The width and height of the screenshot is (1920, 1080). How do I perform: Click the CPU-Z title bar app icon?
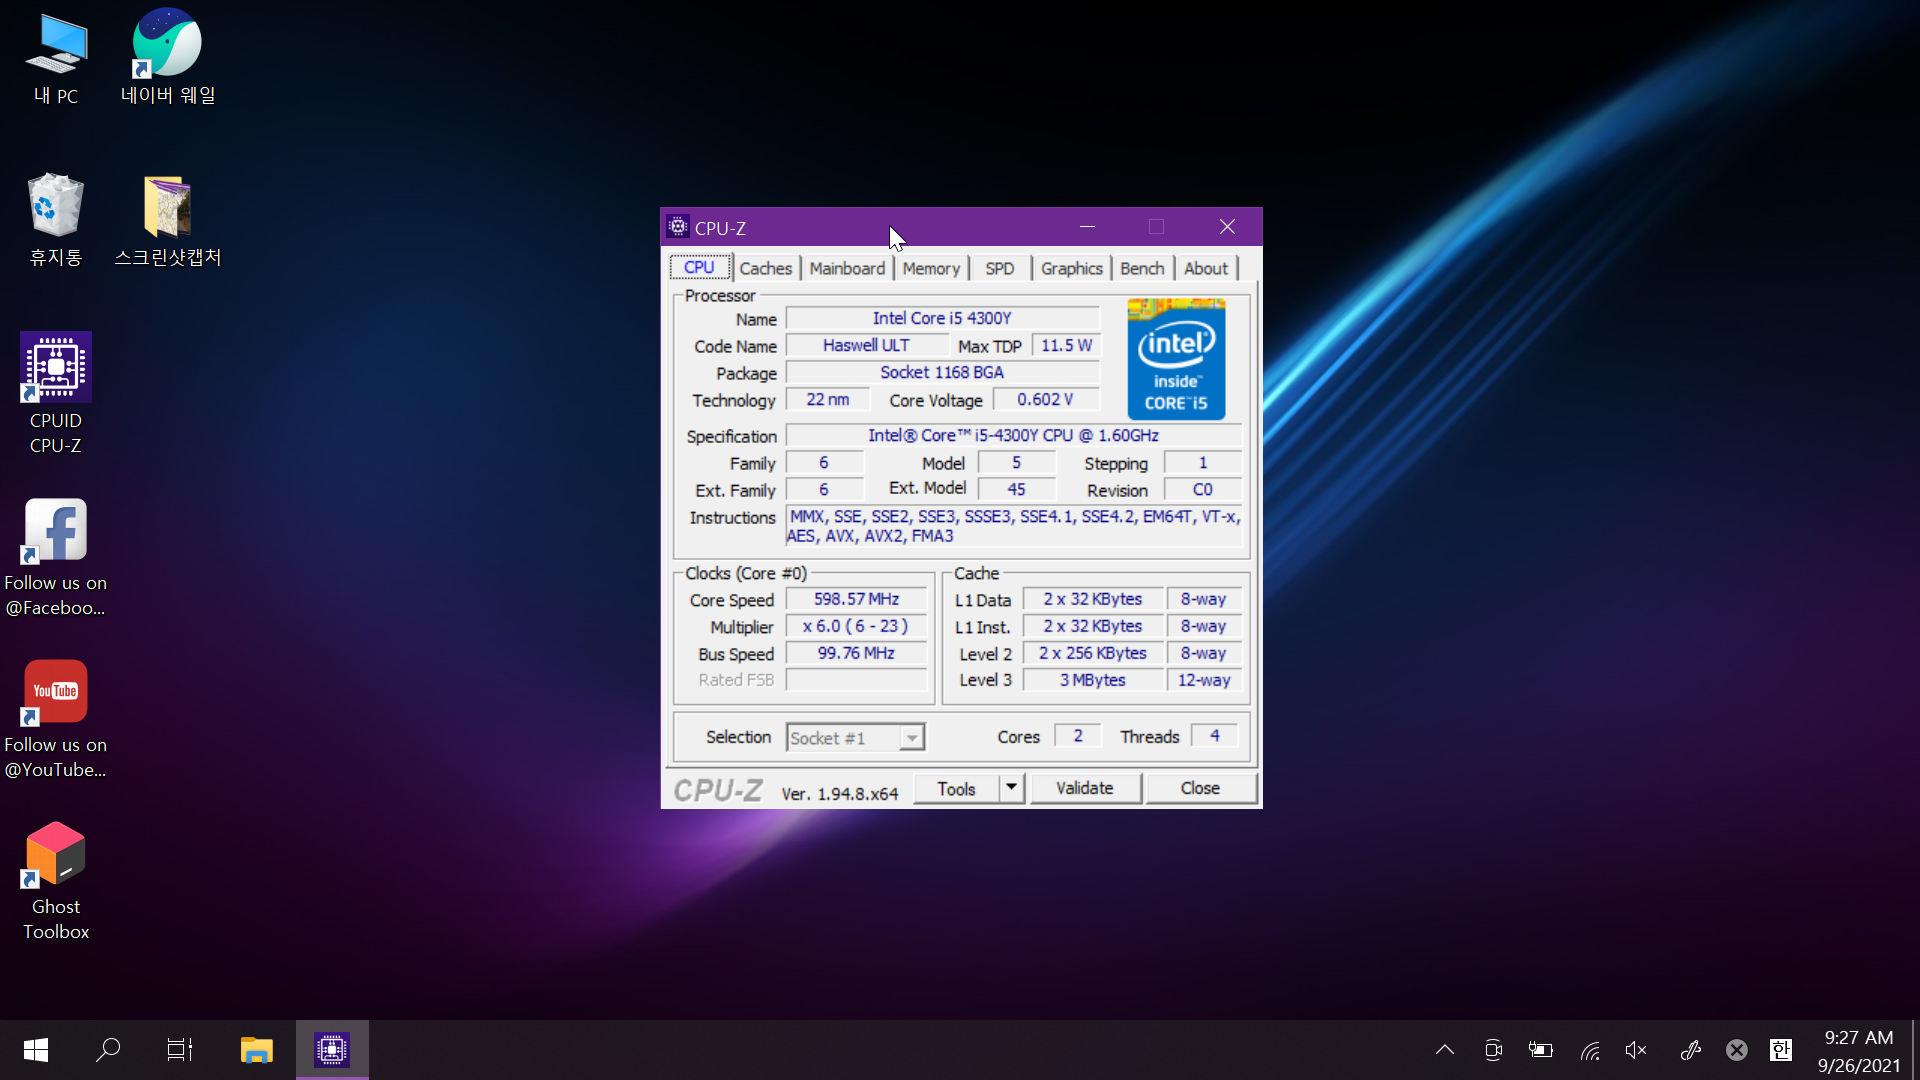coord(678,227)
